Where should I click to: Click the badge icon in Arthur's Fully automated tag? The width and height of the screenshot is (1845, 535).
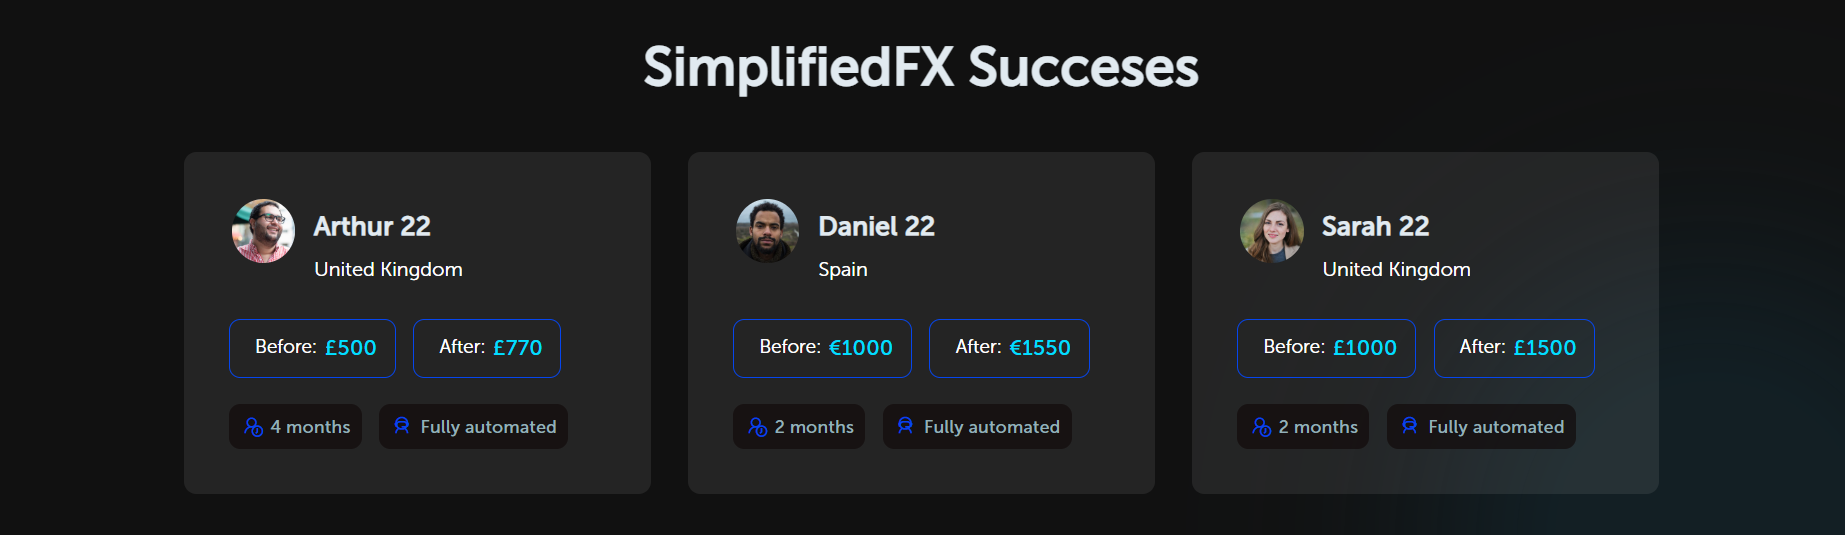pos(402,426)
